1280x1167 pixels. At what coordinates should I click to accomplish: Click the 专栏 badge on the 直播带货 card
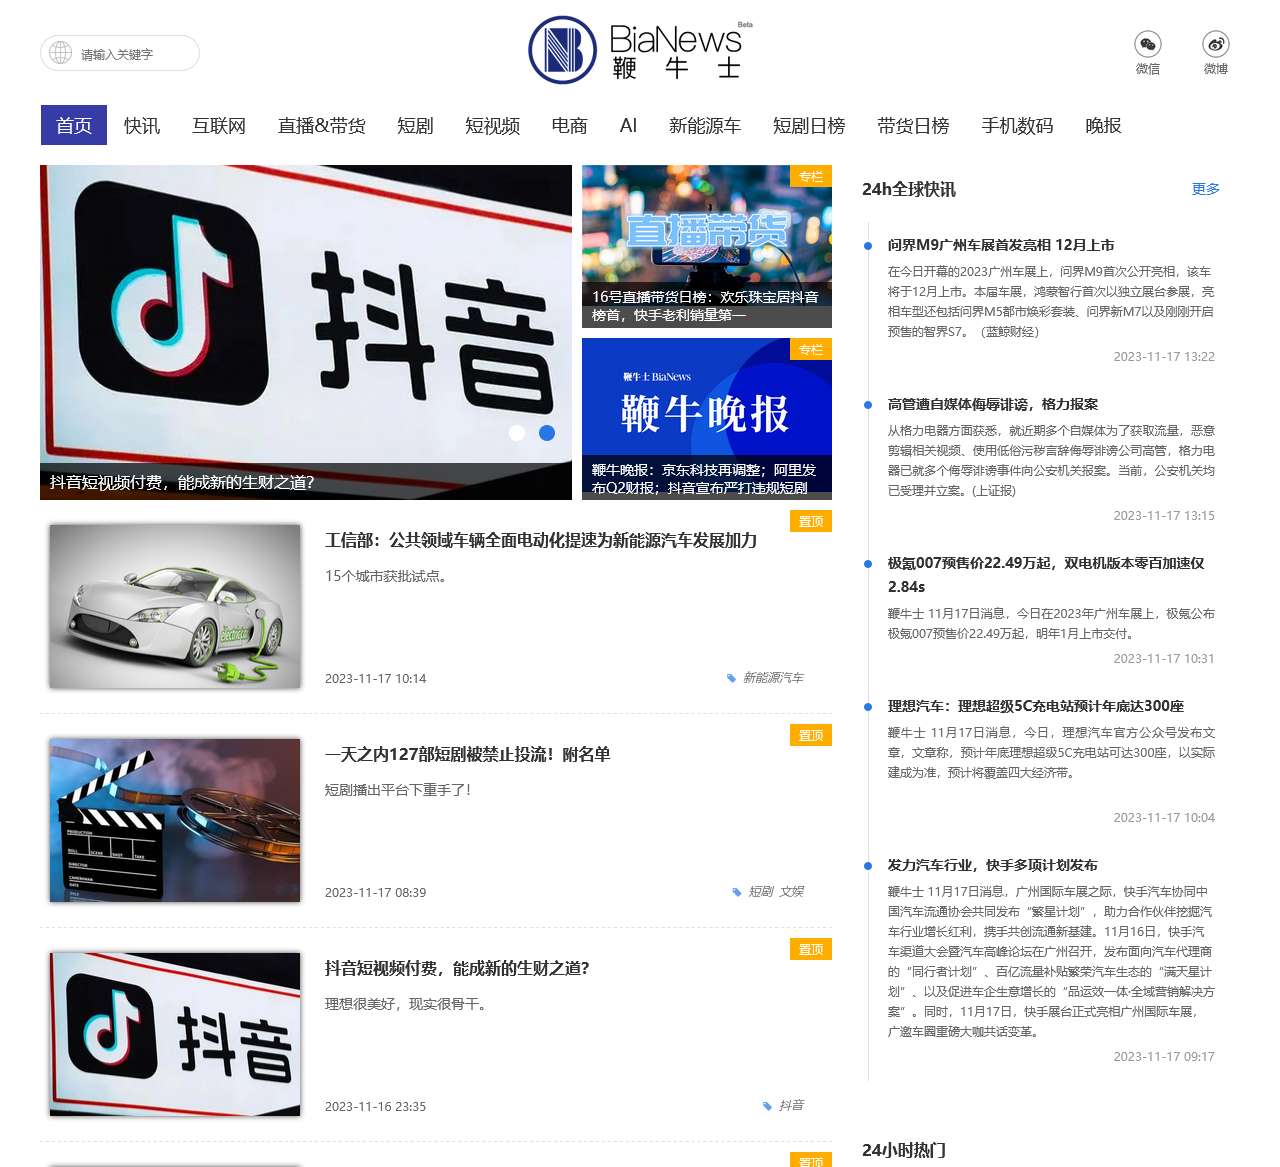811,177
